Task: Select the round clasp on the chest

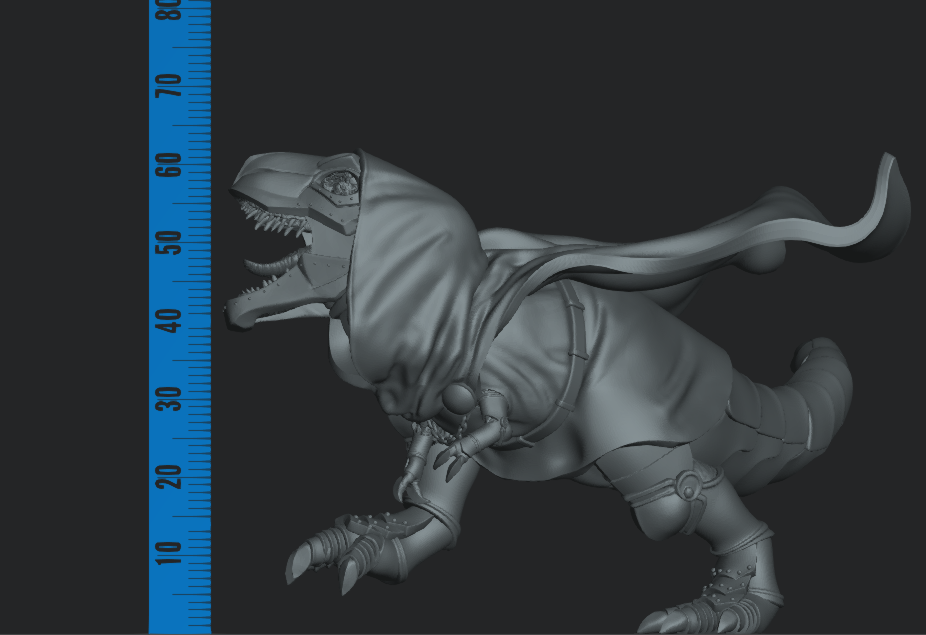Action: click(x=460, y=400)
